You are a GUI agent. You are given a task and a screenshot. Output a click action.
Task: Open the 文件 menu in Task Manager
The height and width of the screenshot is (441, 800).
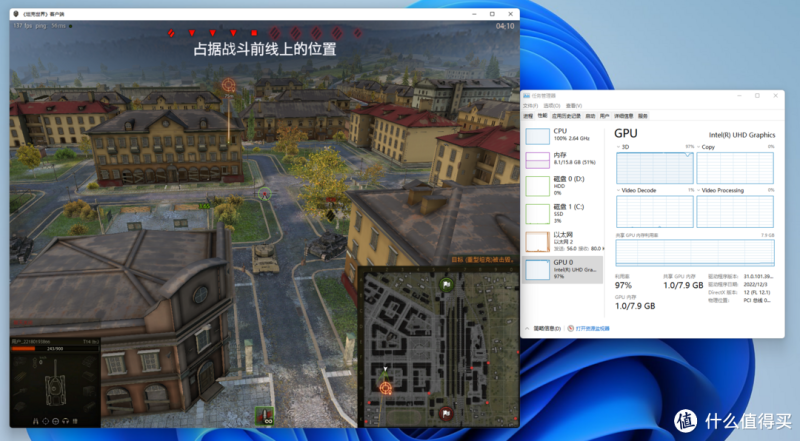[530, 105]
